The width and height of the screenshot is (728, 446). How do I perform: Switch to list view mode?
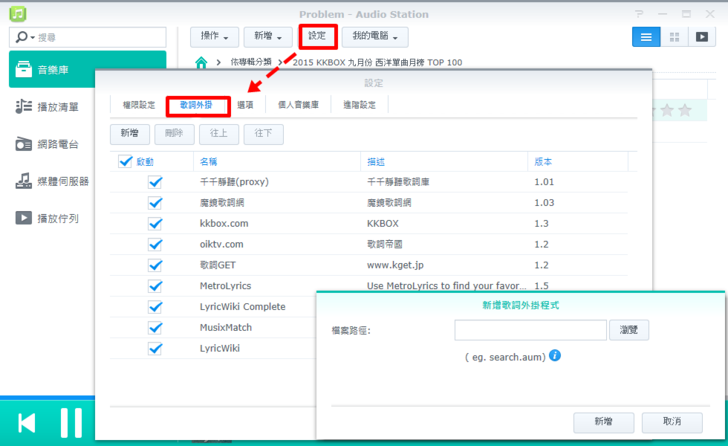click(x=645, y=36)
